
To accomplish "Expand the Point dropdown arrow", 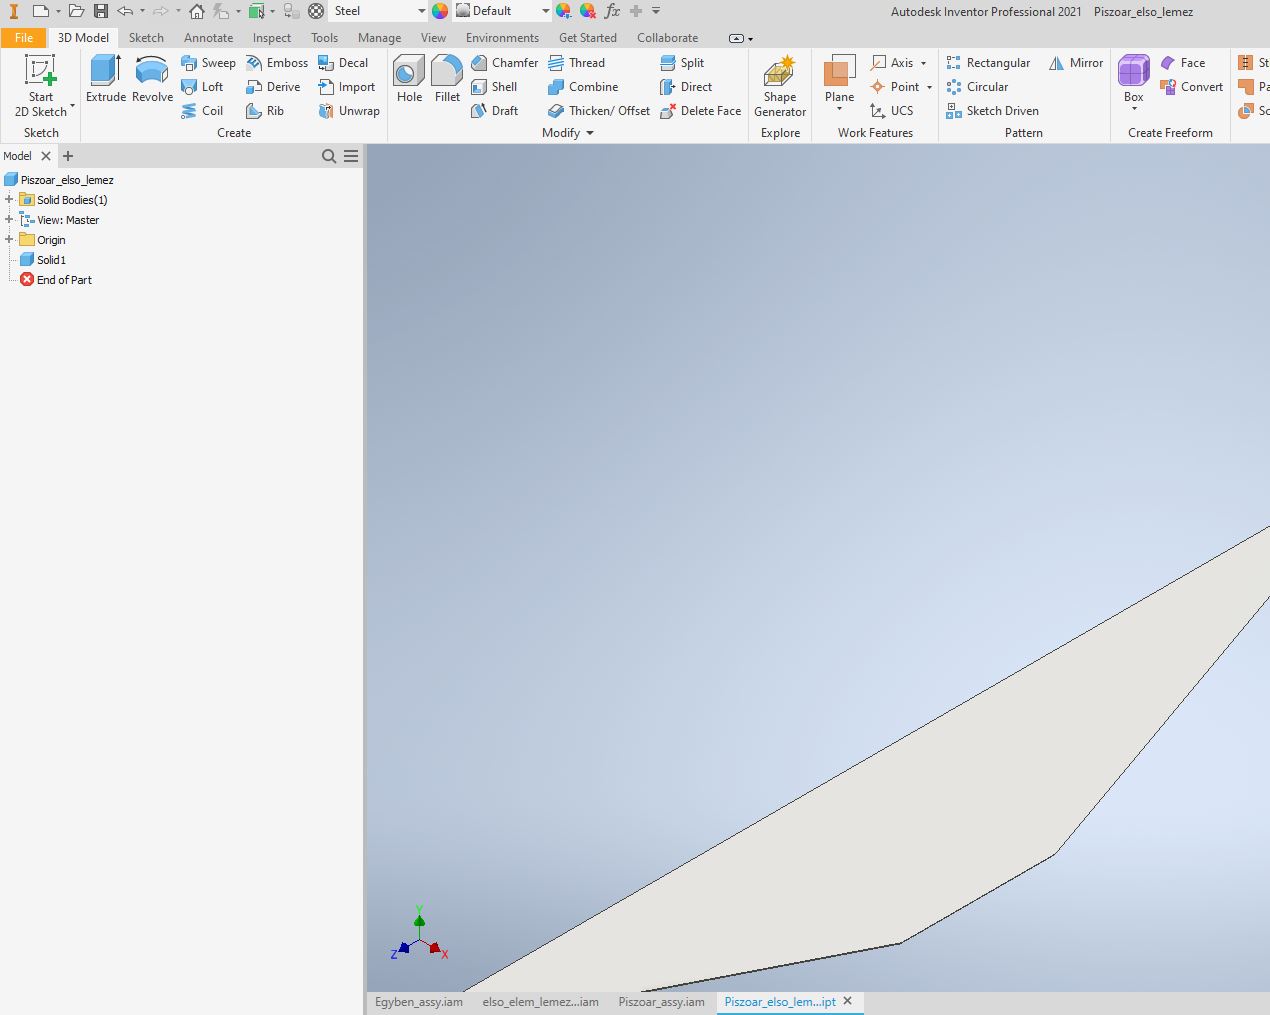I will pos(929,87).
